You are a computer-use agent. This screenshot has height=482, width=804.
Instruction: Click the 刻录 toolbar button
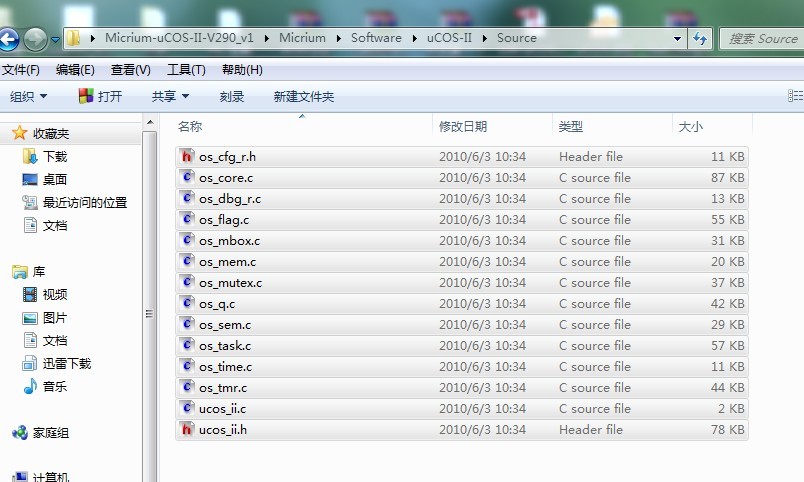[x=232, y=96]
